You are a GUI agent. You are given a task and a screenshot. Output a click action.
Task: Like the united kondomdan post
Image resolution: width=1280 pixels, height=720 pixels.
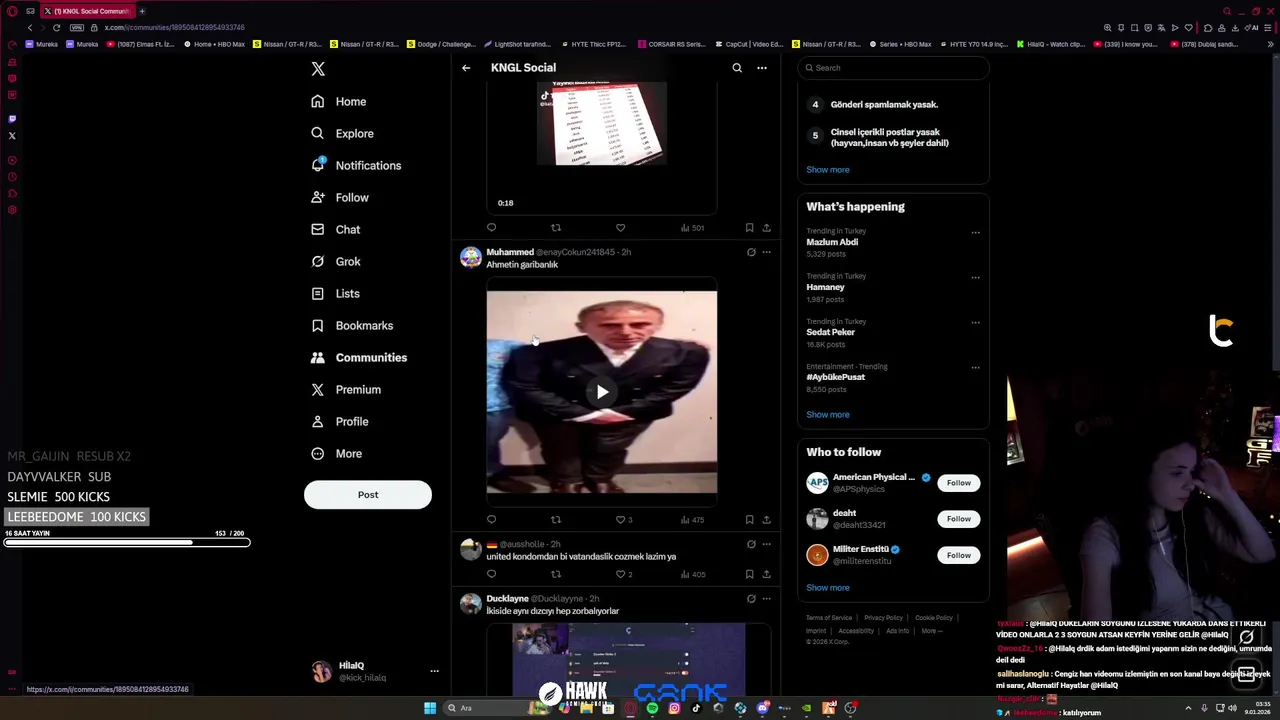pos(624,574)
